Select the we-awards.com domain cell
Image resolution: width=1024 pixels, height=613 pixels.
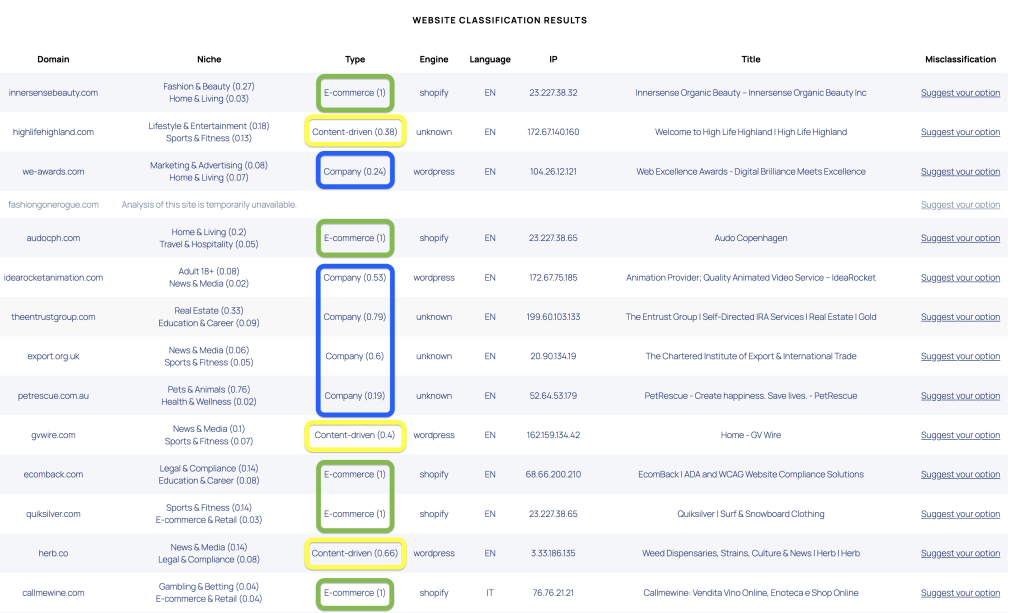[53, 172]
